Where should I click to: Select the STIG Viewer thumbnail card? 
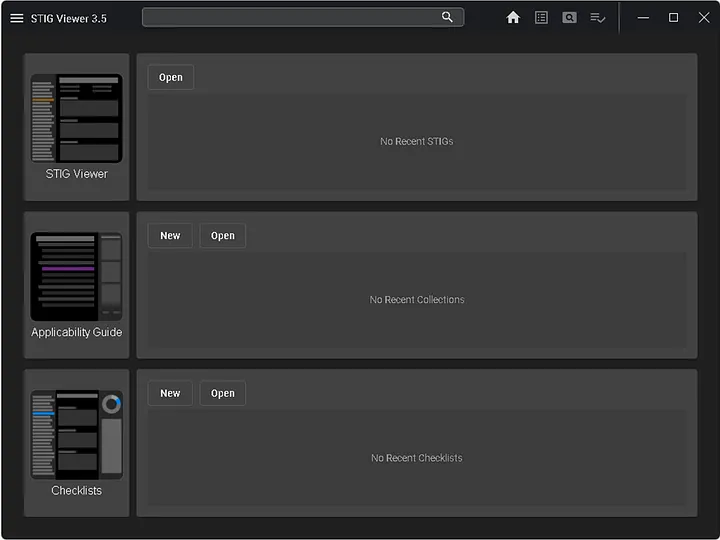pyautogui.click(x=77, y=127)
